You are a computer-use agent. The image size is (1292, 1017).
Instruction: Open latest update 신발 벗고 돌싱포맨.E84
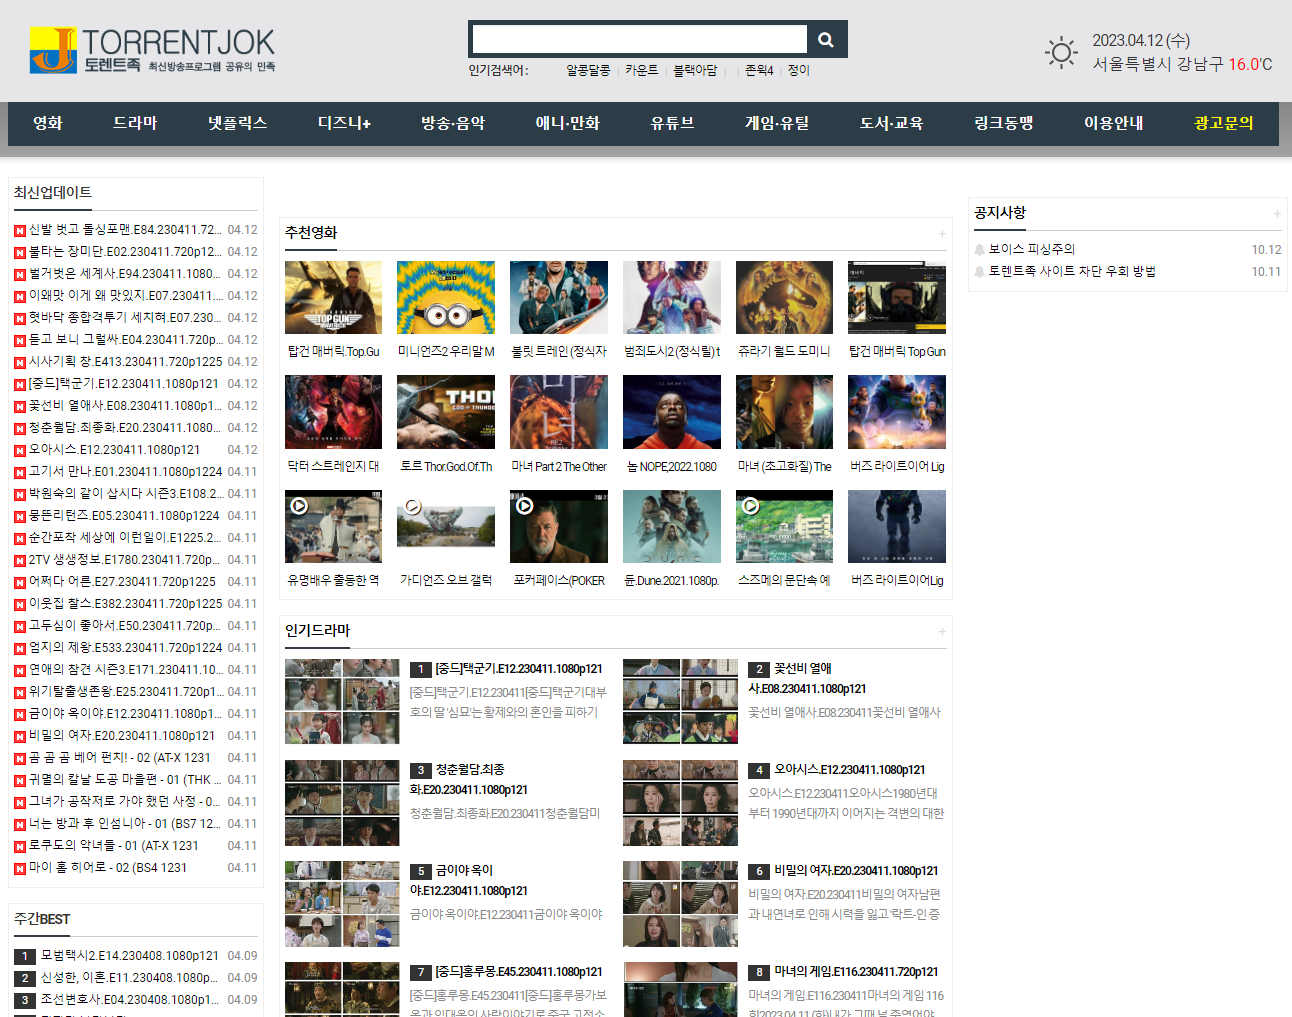pos(125,230)
